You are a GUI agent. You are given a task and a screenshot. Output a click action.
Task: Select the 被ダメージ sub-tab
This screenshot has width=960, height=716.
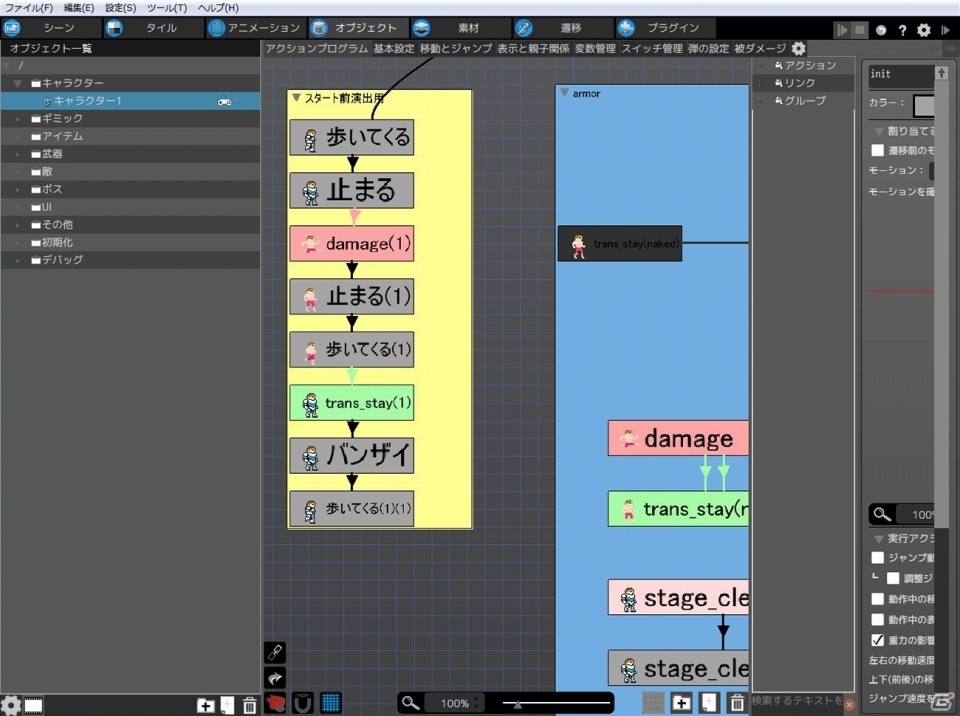760,48
